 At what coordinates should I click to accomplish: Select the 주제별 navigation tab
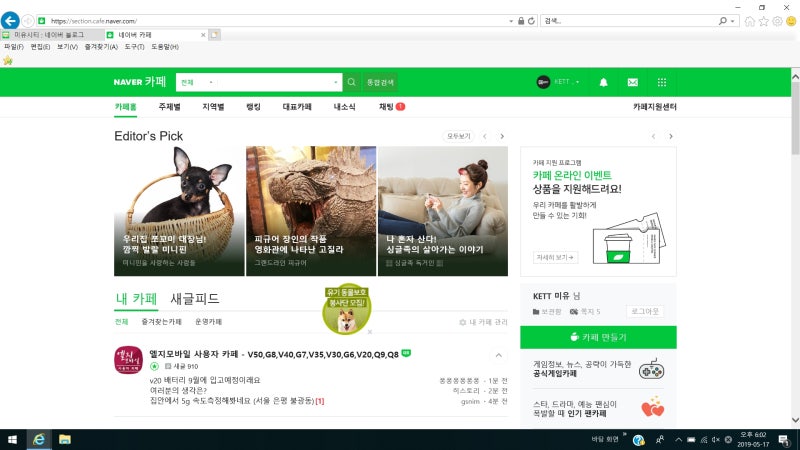pyautogui.click(x=169, y=107)
